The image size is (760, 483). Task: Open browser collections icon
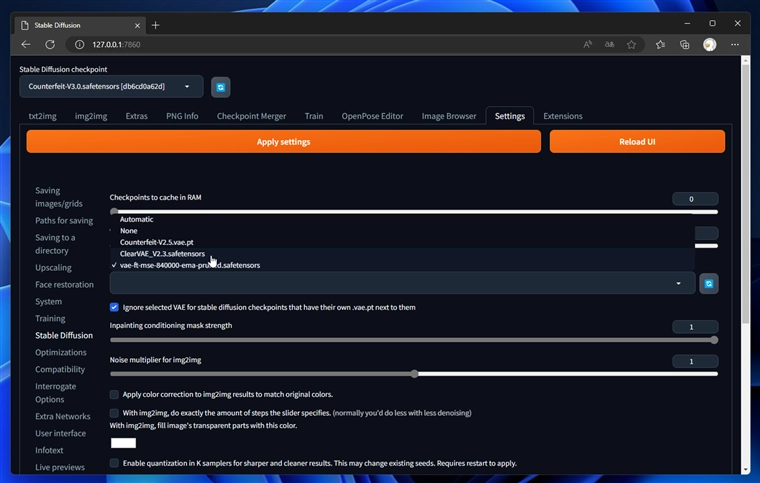tap(684, 45)
